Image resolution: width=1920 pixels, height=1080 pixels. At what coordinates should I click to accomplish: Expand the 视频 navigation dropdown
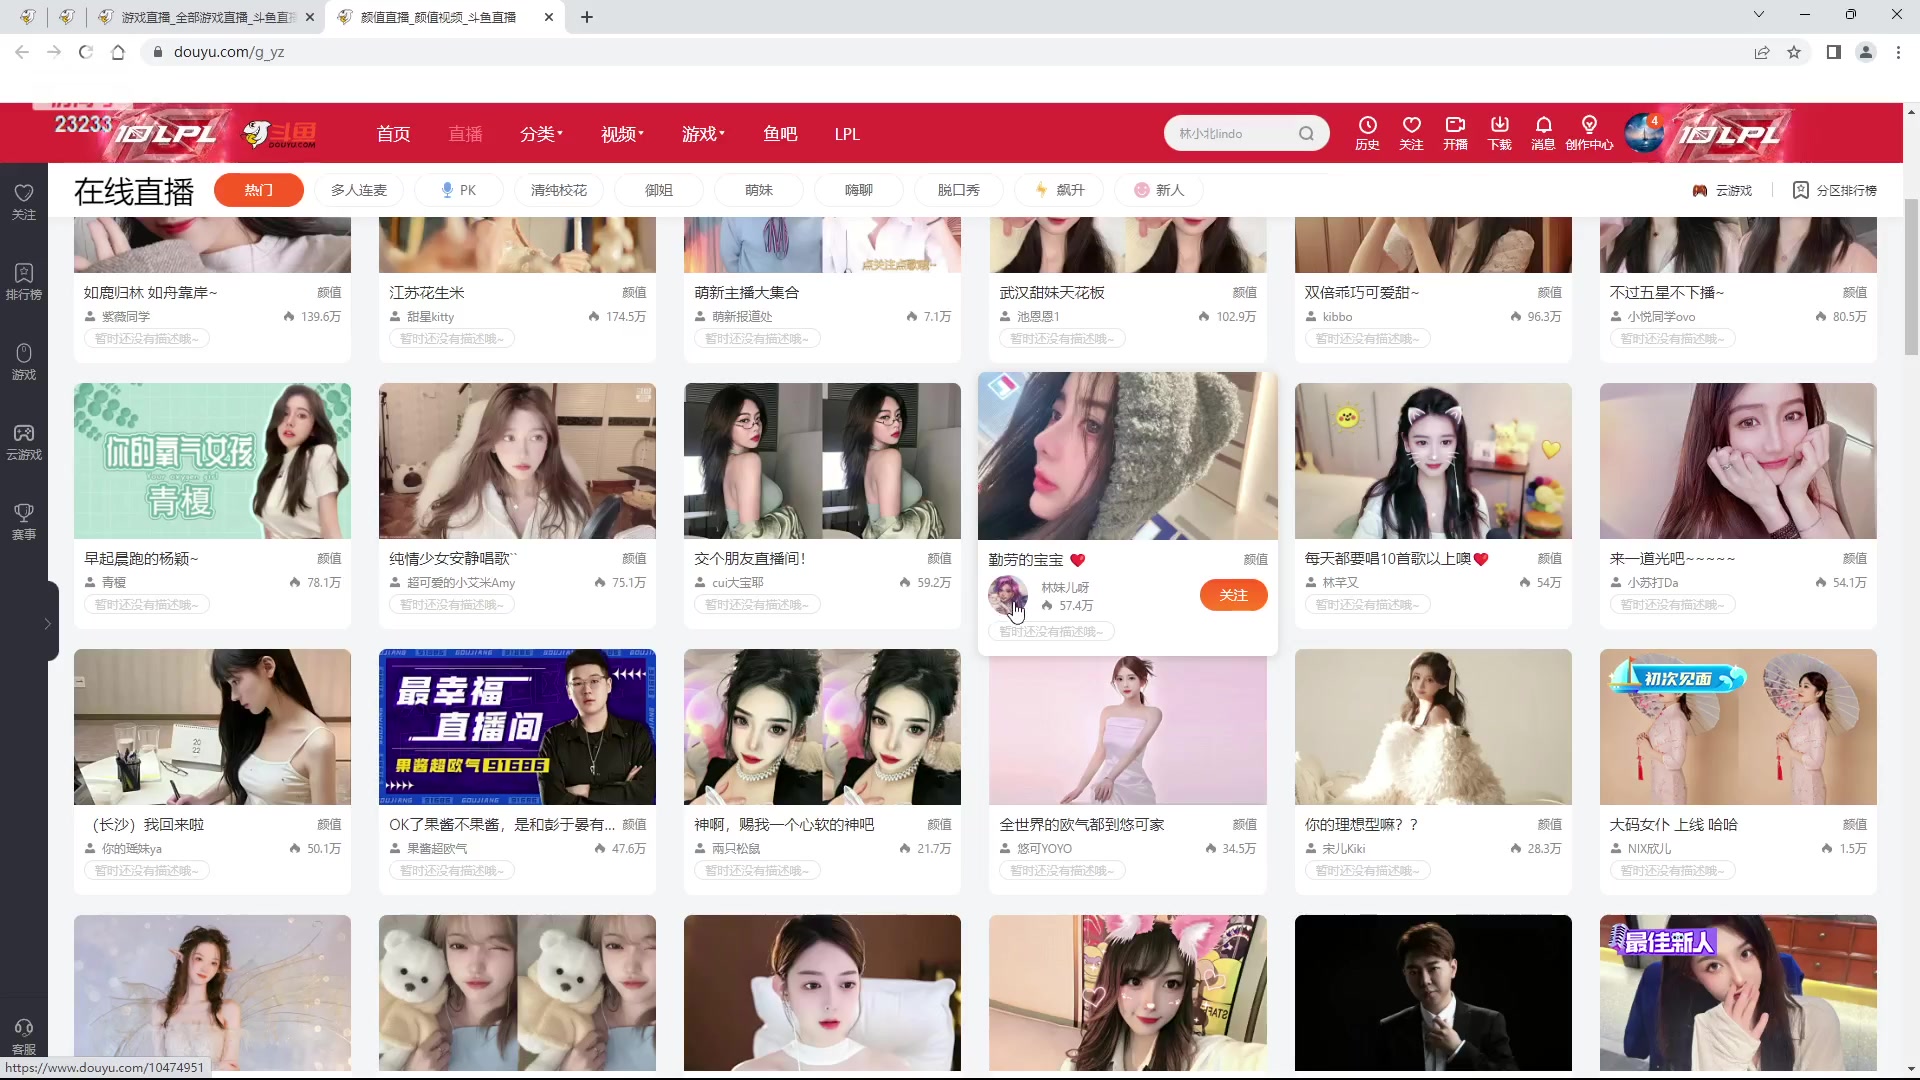(x=620, y=133)
